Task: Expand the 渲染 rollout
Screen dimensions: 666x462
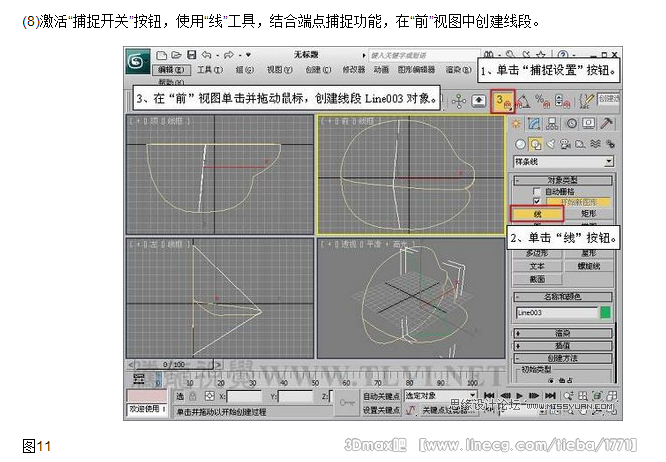Action: (x=563, y=333)
